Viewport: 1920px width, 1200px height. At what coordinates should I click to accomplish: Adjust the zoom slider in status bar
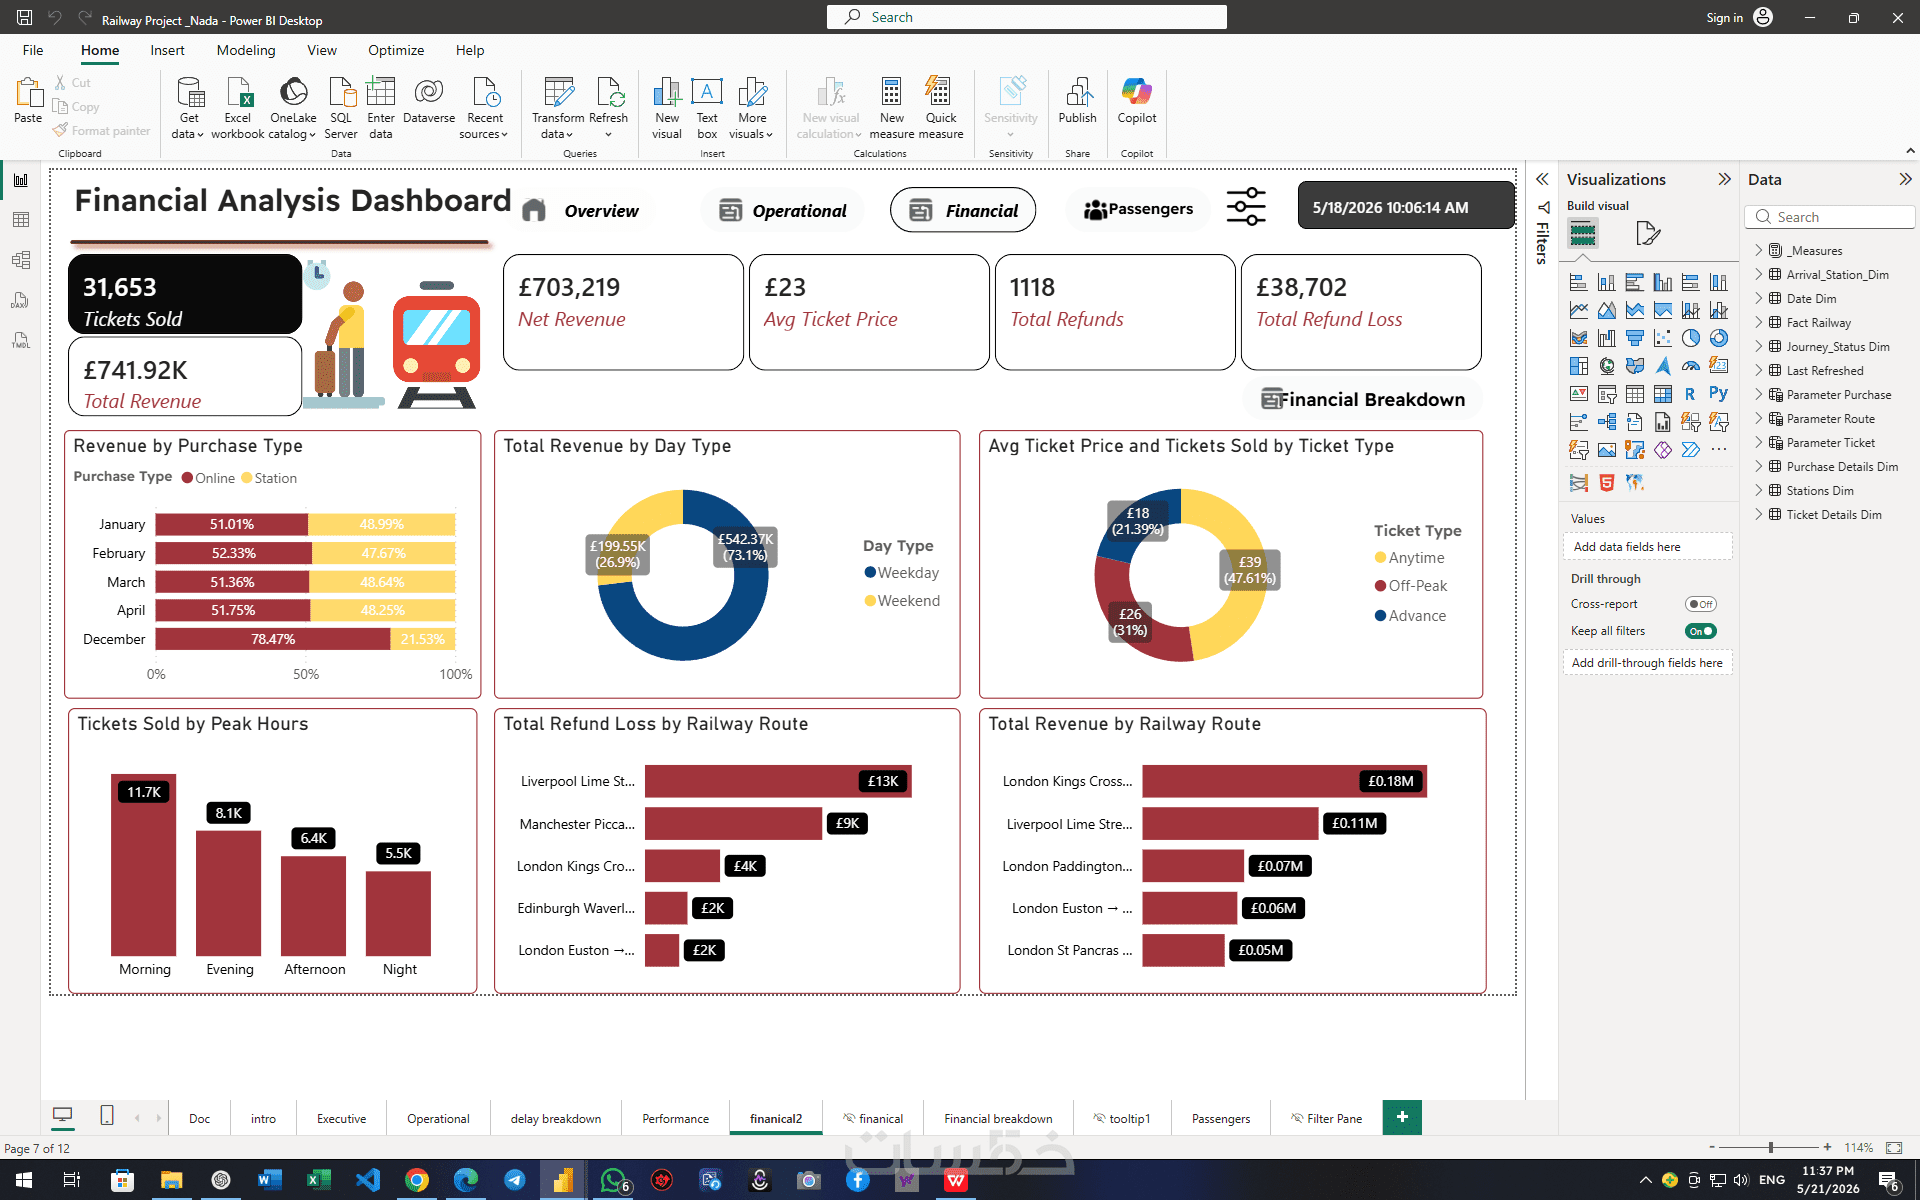coord(1769,1147)
